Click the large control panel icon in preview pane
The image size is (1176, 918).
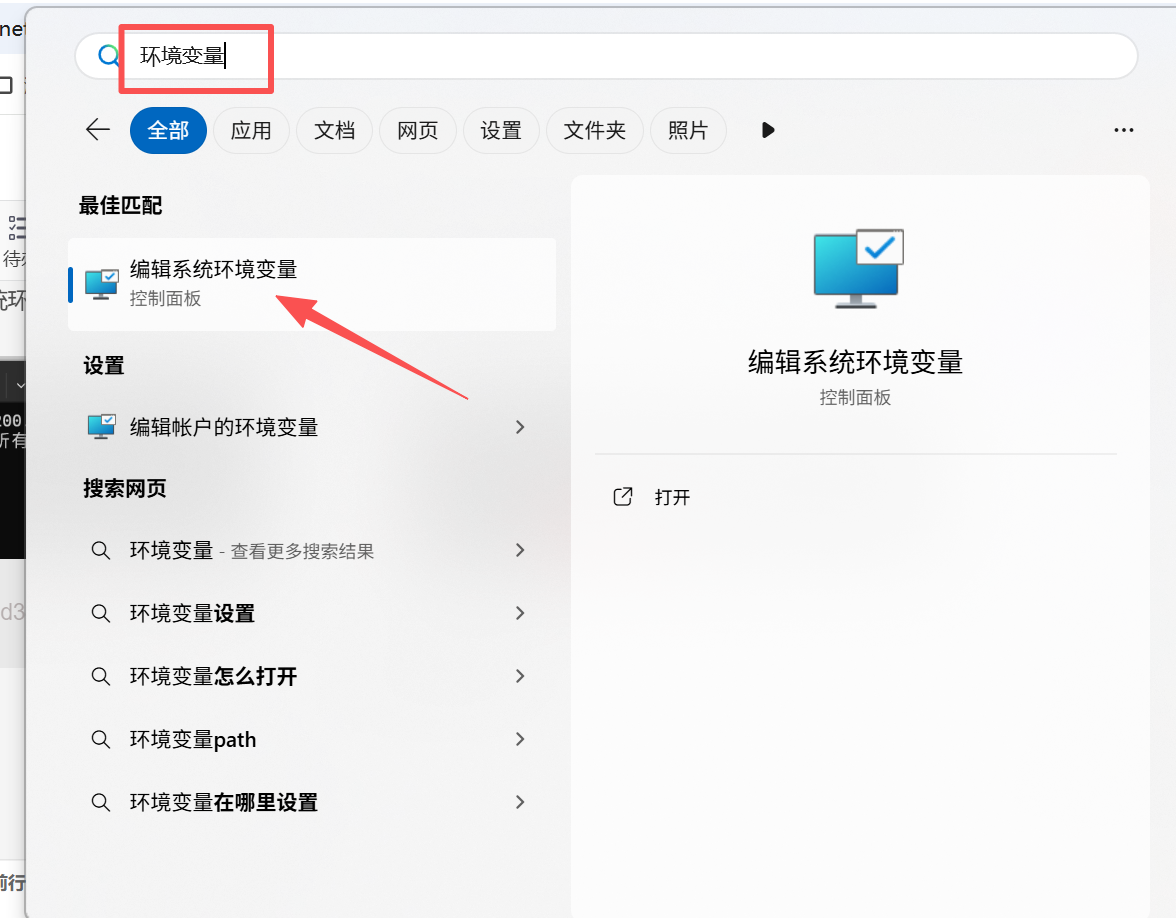(858, 268)
